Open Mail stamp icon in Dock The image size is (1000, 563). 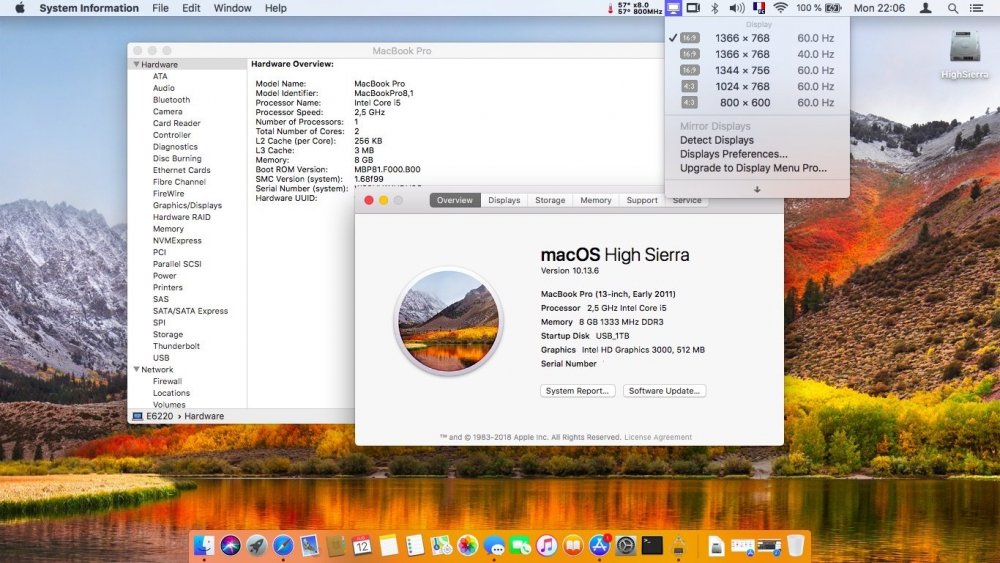coord(309,546)
